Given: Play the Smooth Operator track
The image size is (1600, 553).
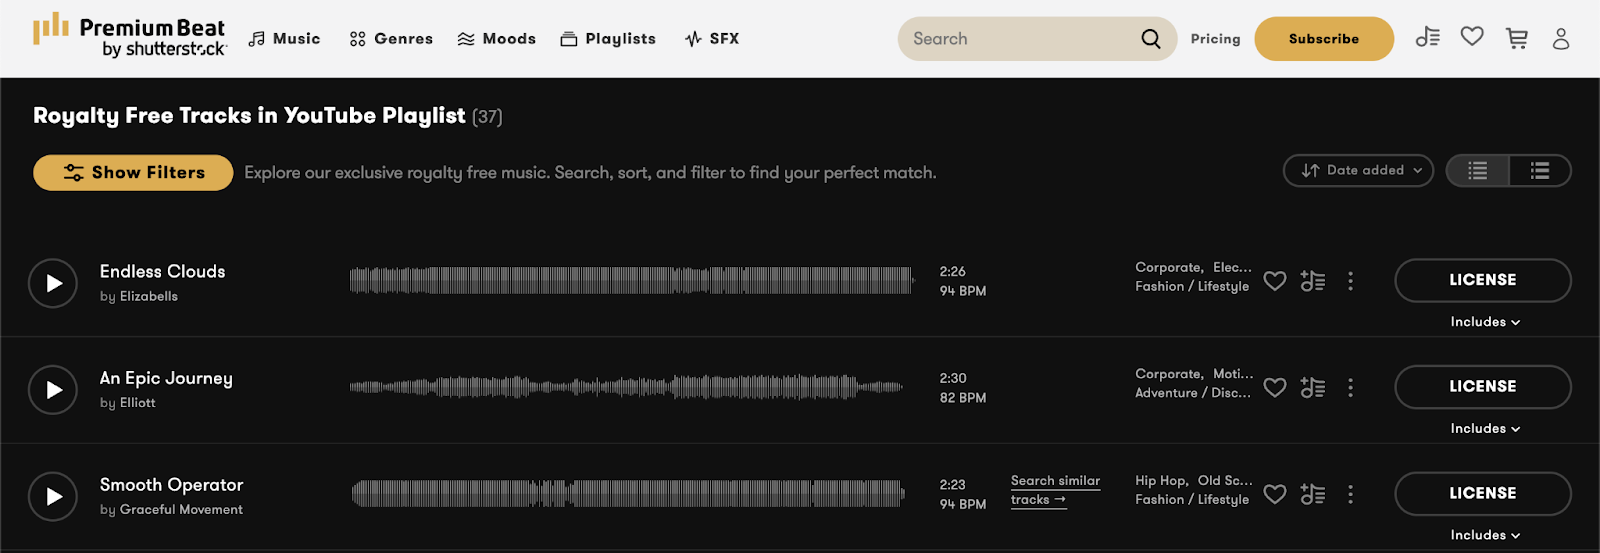Looking at the screenshot, I should 53,497.
